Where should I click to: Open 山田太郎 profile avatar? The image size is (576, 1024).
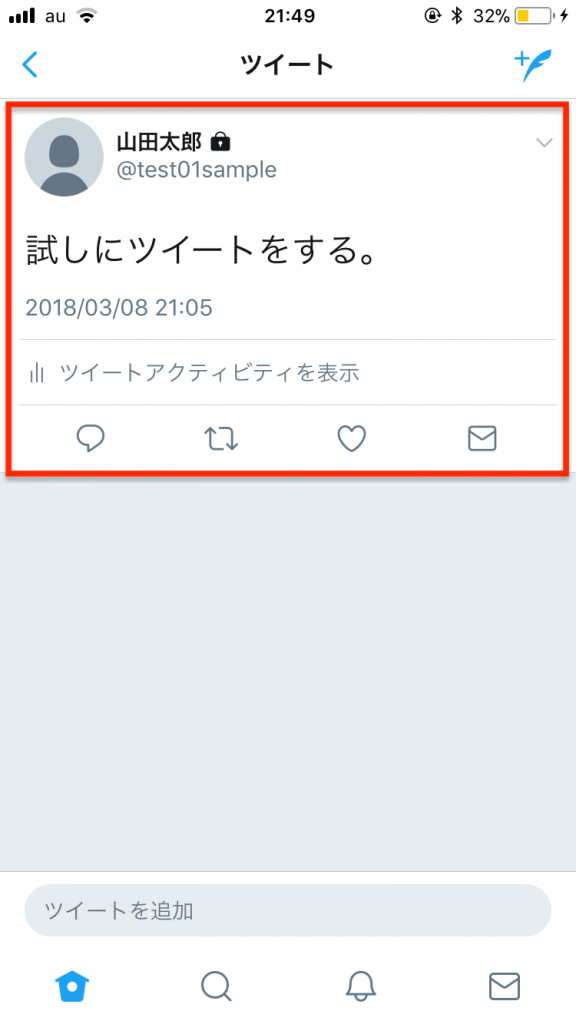(64, 157)
